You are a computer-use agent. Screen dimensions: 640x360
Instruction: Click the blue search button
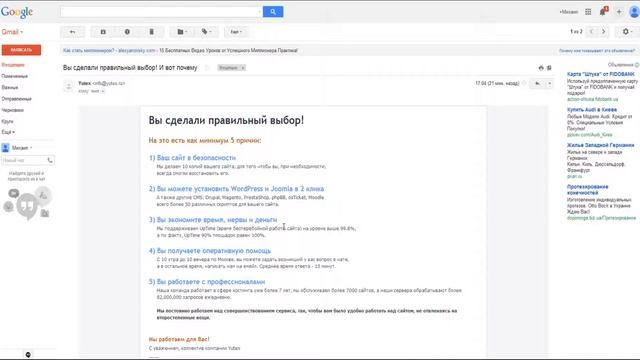pos(273,12)
